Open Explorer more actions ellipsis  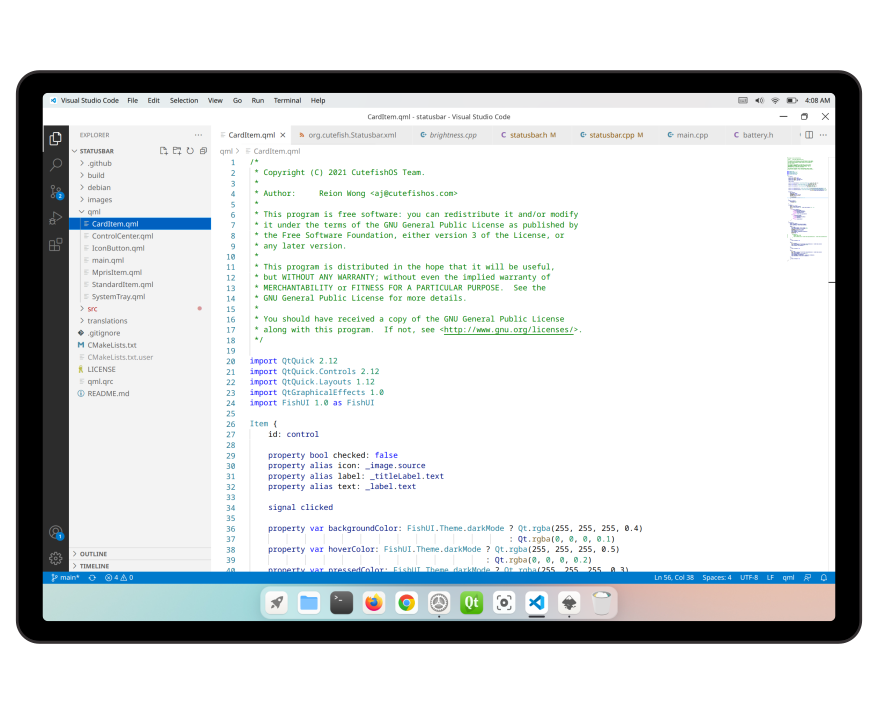[x=198, y=135]
